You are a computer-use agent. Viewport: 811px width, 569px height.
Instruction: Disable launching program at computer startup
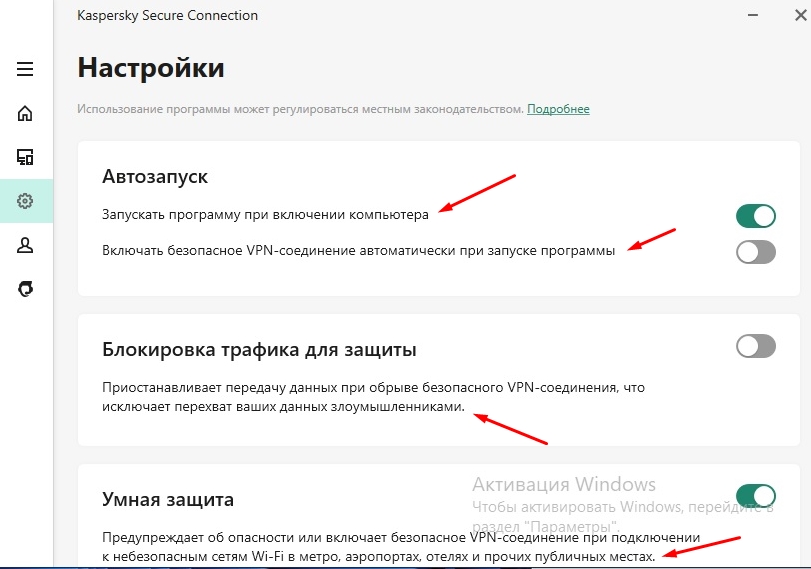756,216
